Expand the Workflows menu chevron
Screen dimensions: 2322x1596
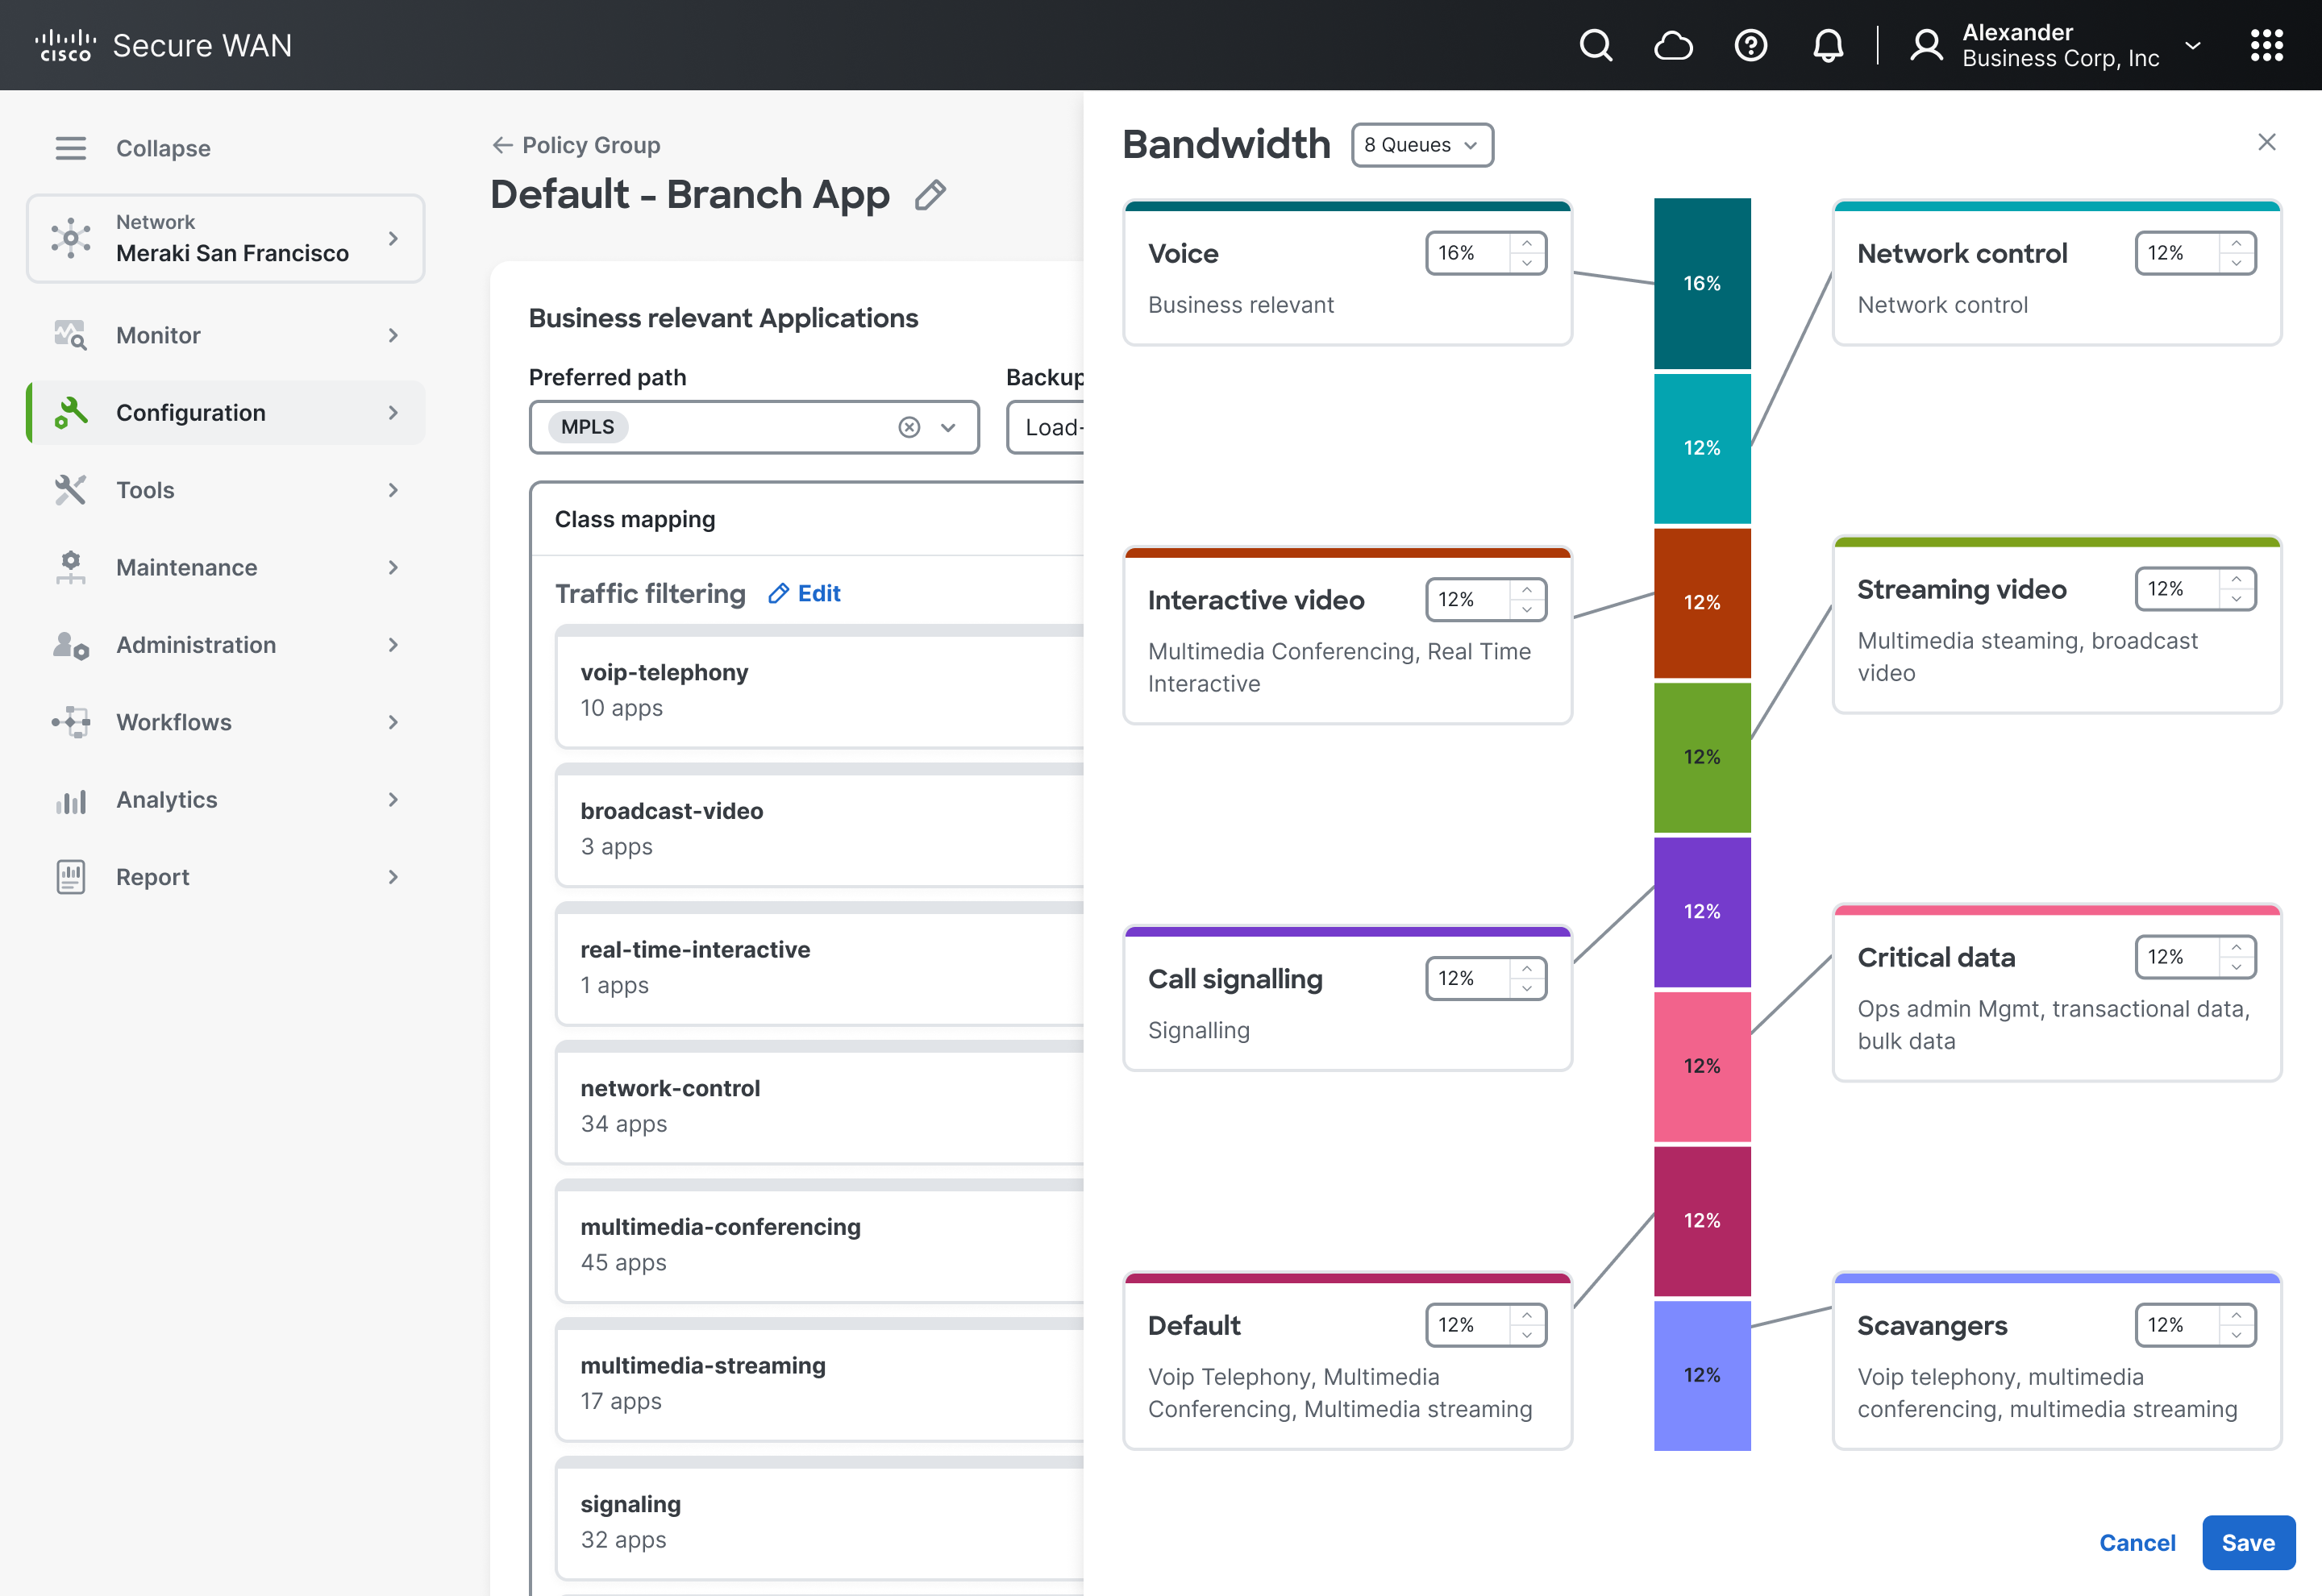click(393, 722)
